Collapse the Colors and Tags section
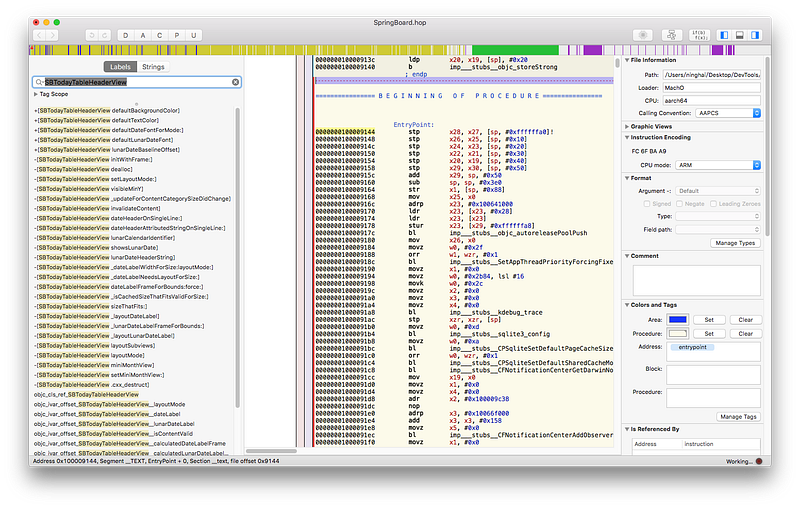Screen dimensions: 800x508 click(x=627, y=305)
